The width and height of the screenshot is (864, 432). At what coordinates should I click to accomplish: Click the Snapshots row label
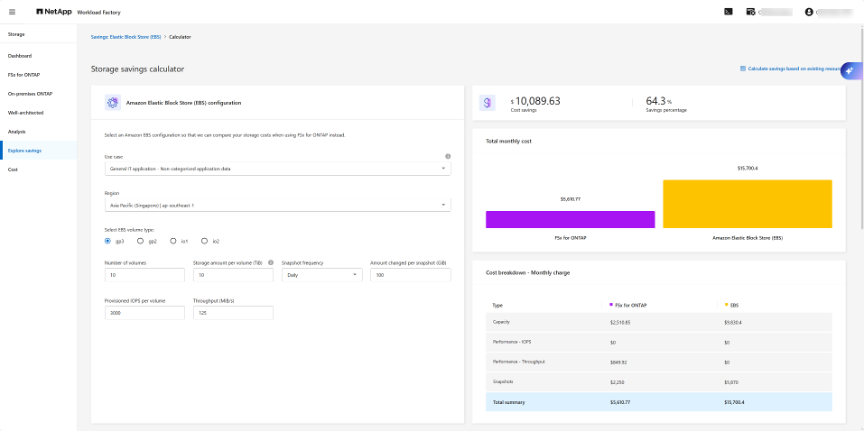[x=503, y=381]
